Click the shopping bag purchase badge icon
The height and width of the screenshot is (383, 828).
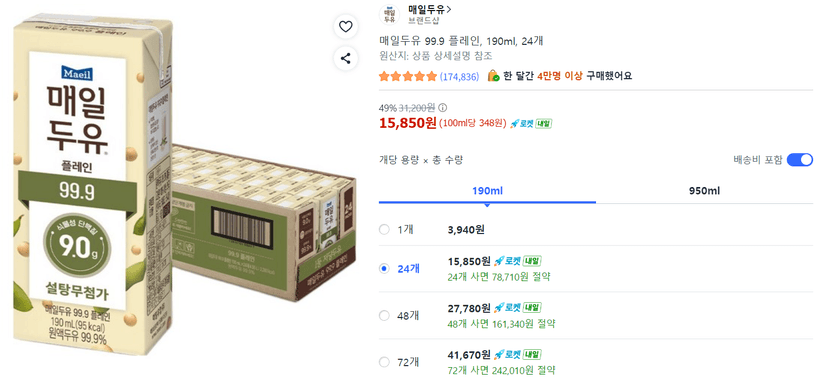[493, 76]
